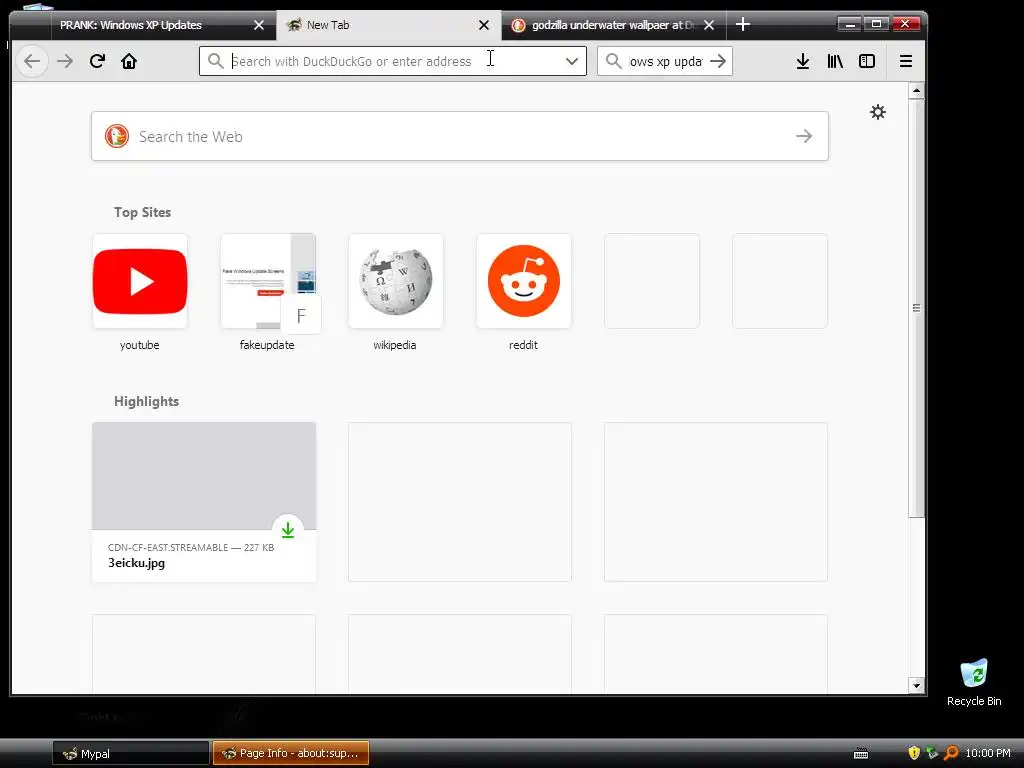Reload the current page
This screenshot has width=1024, height=768.
(97, 61)
